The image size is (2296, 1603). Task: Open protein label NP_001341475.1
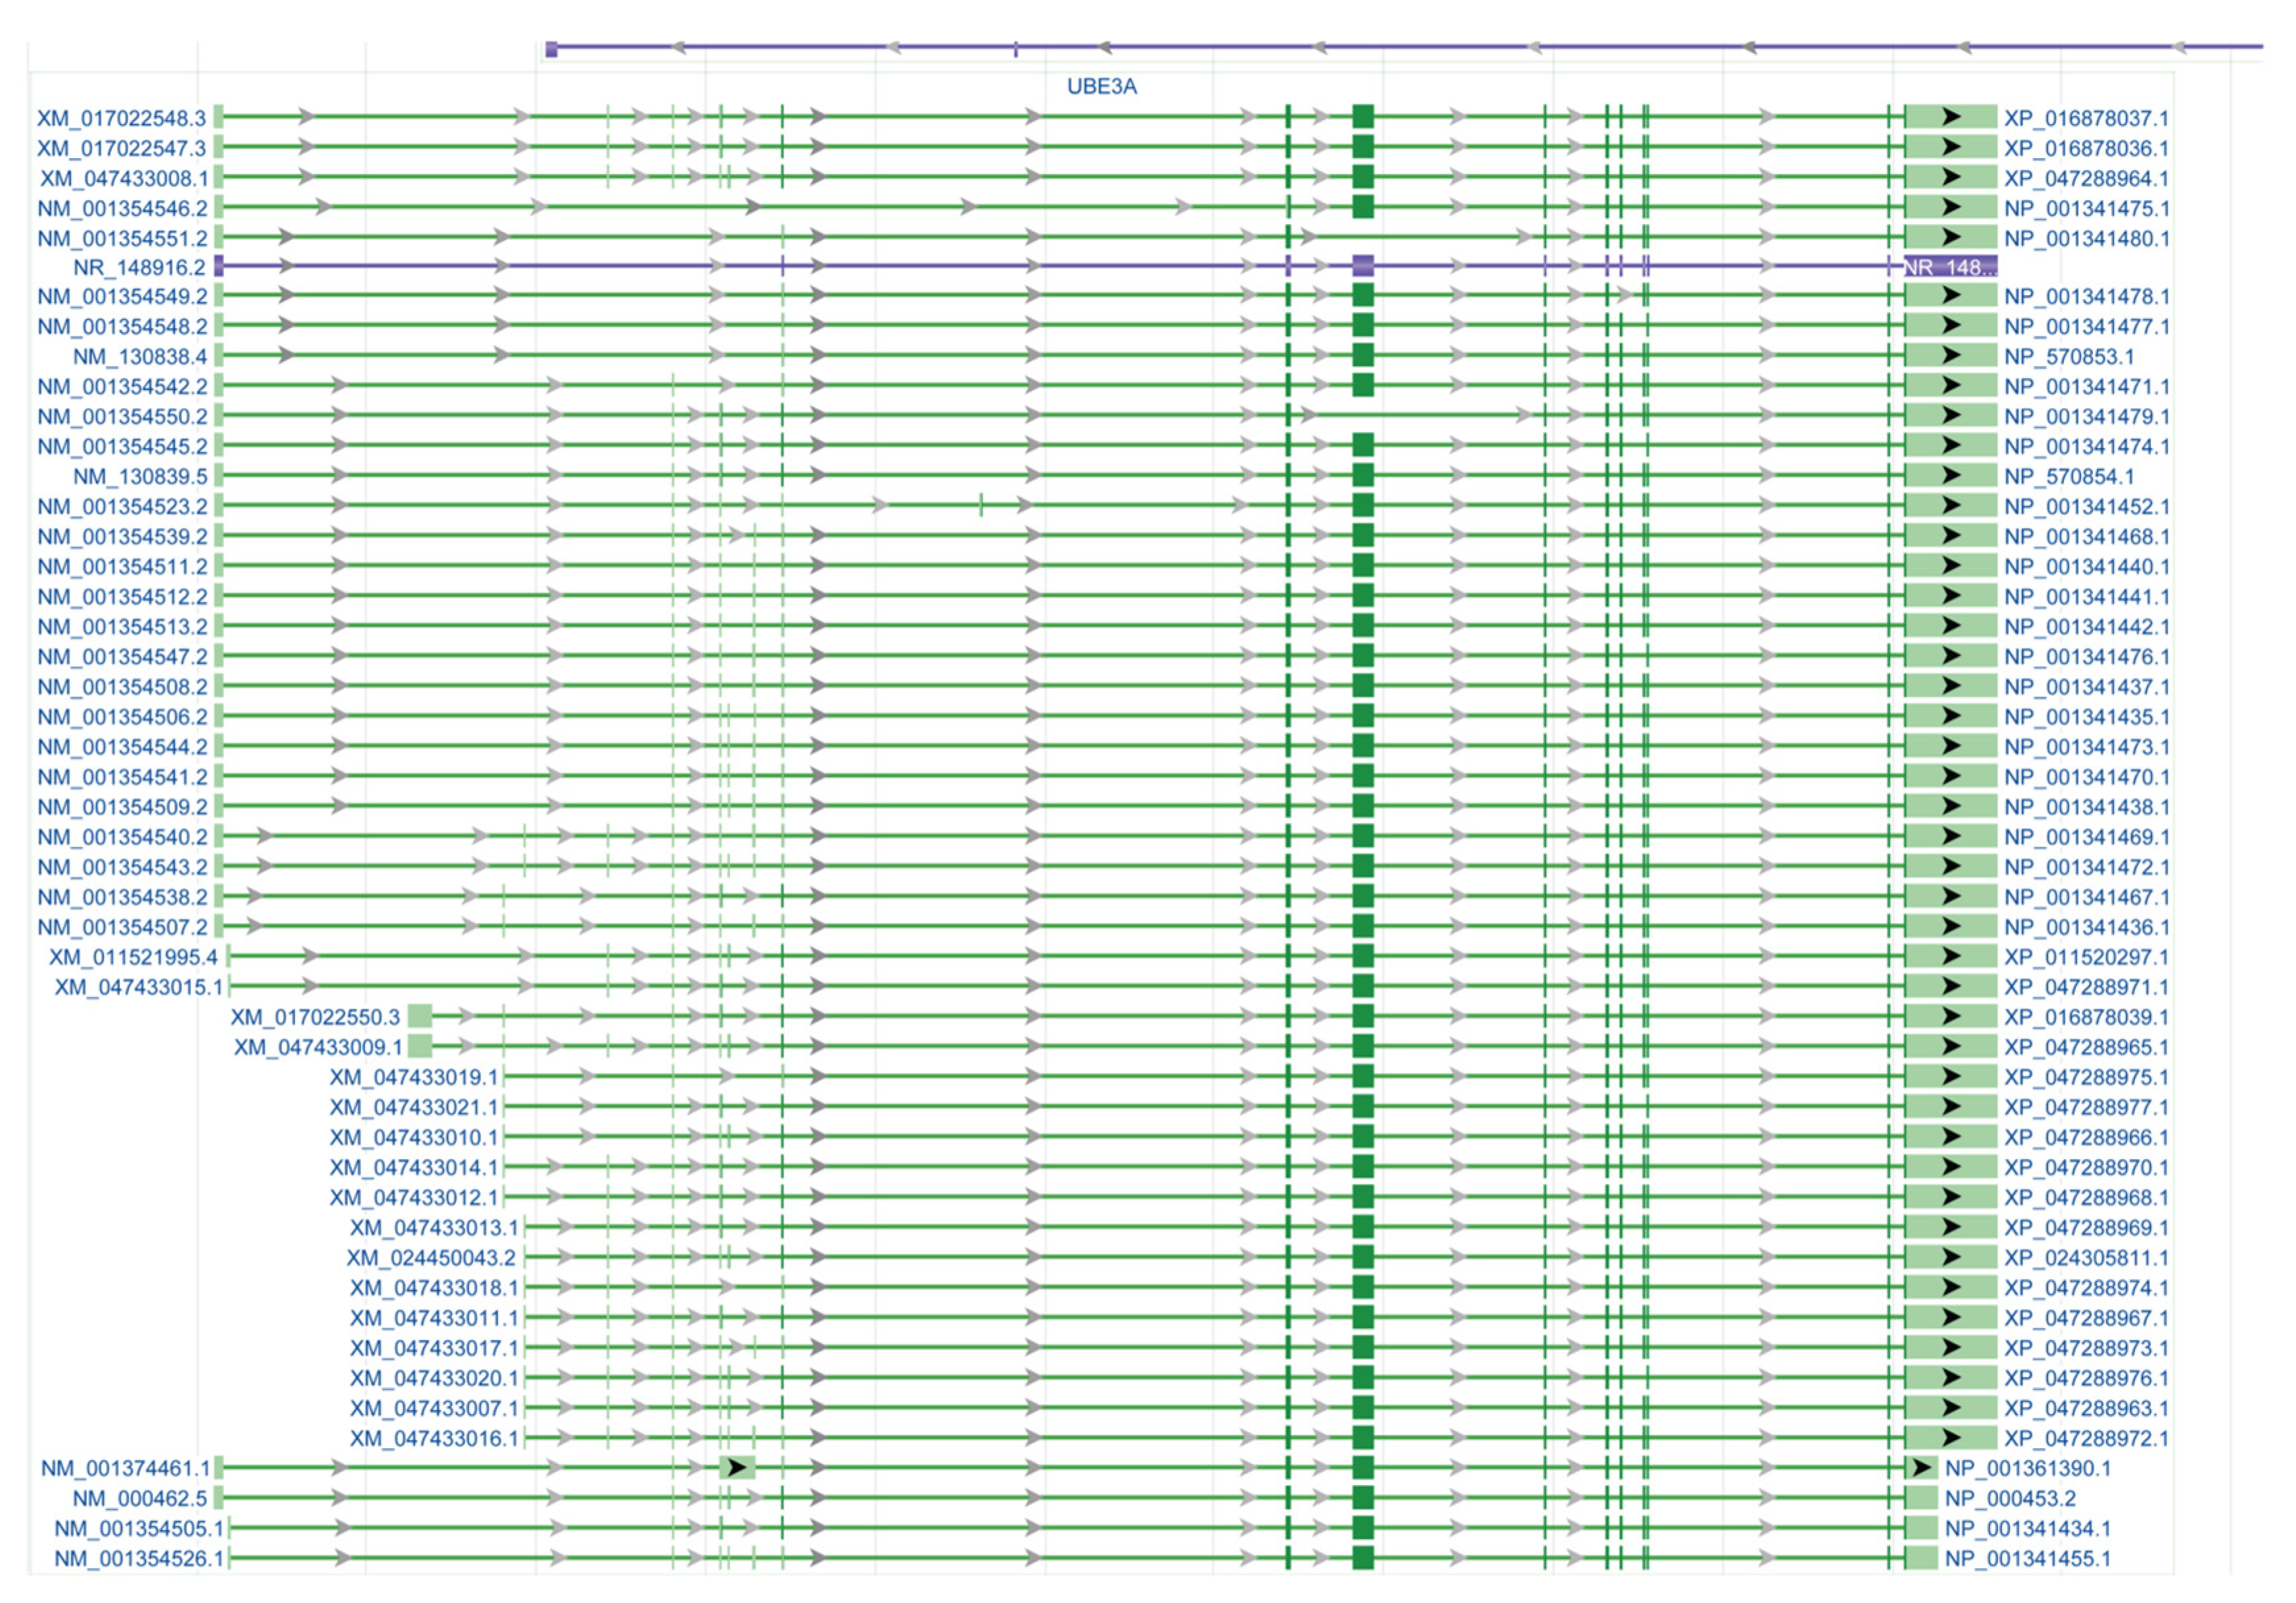coord(2086,208)
